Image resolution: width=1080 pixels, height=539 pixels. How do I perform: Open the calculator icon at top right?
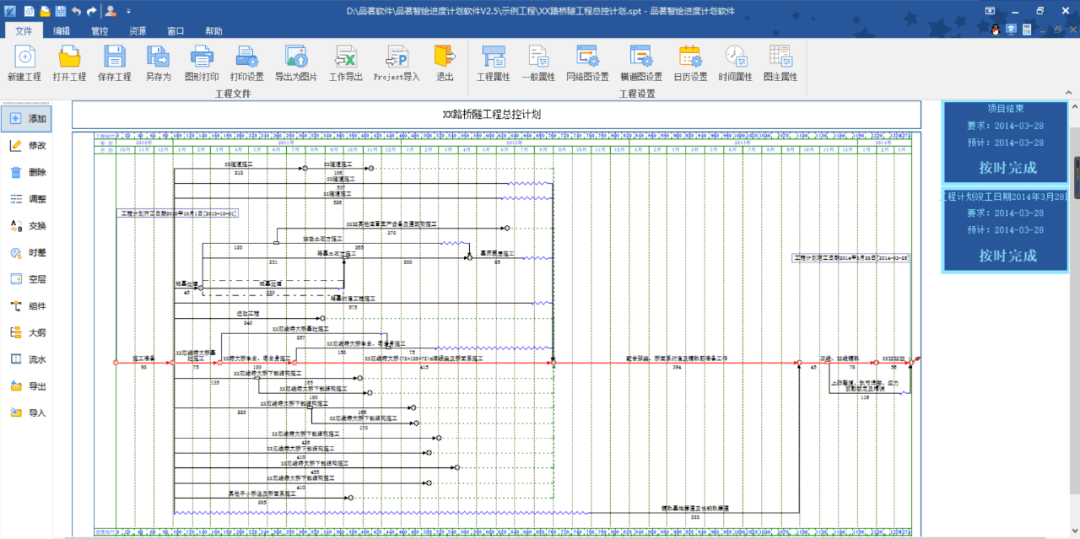click(1027, 30)
